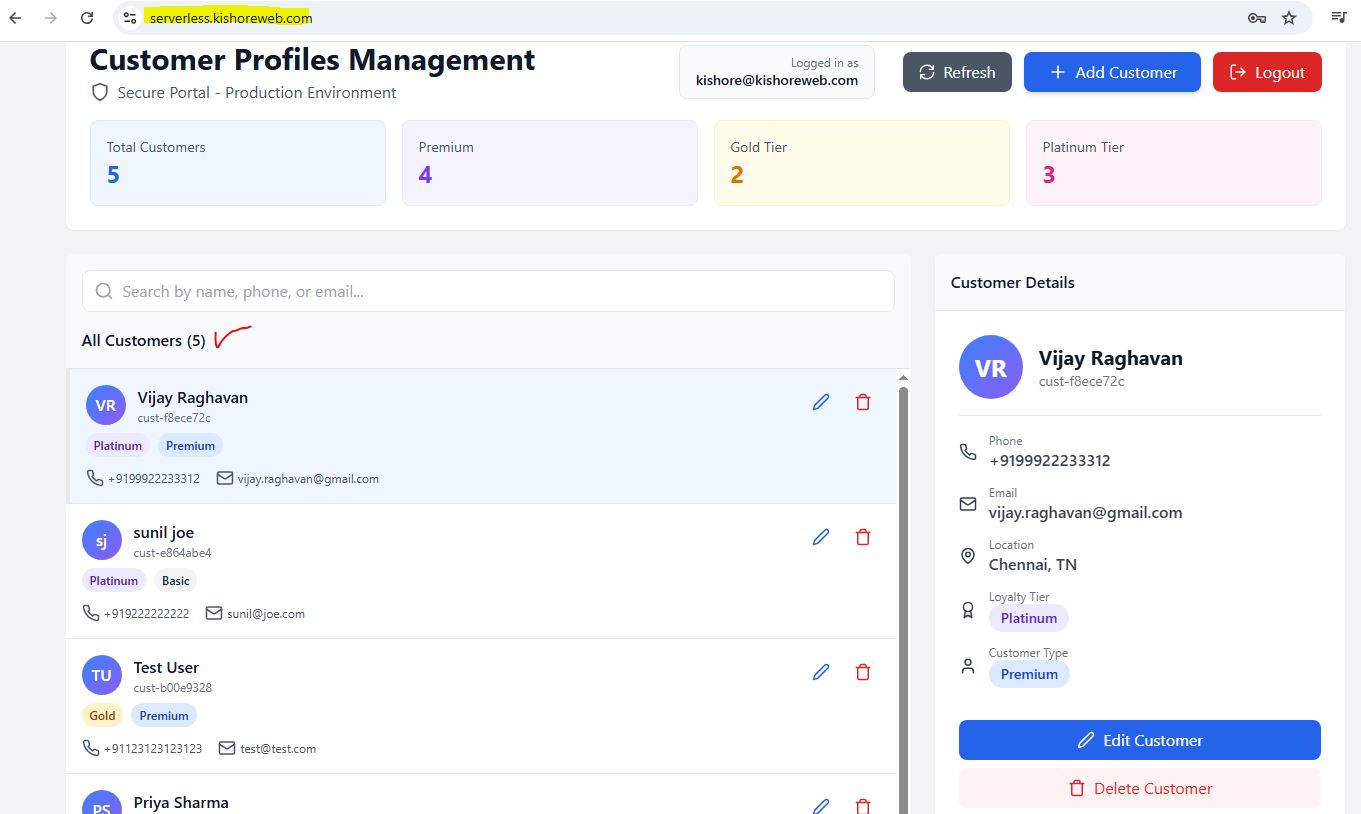Bookmark this page with star icon

1289,18
